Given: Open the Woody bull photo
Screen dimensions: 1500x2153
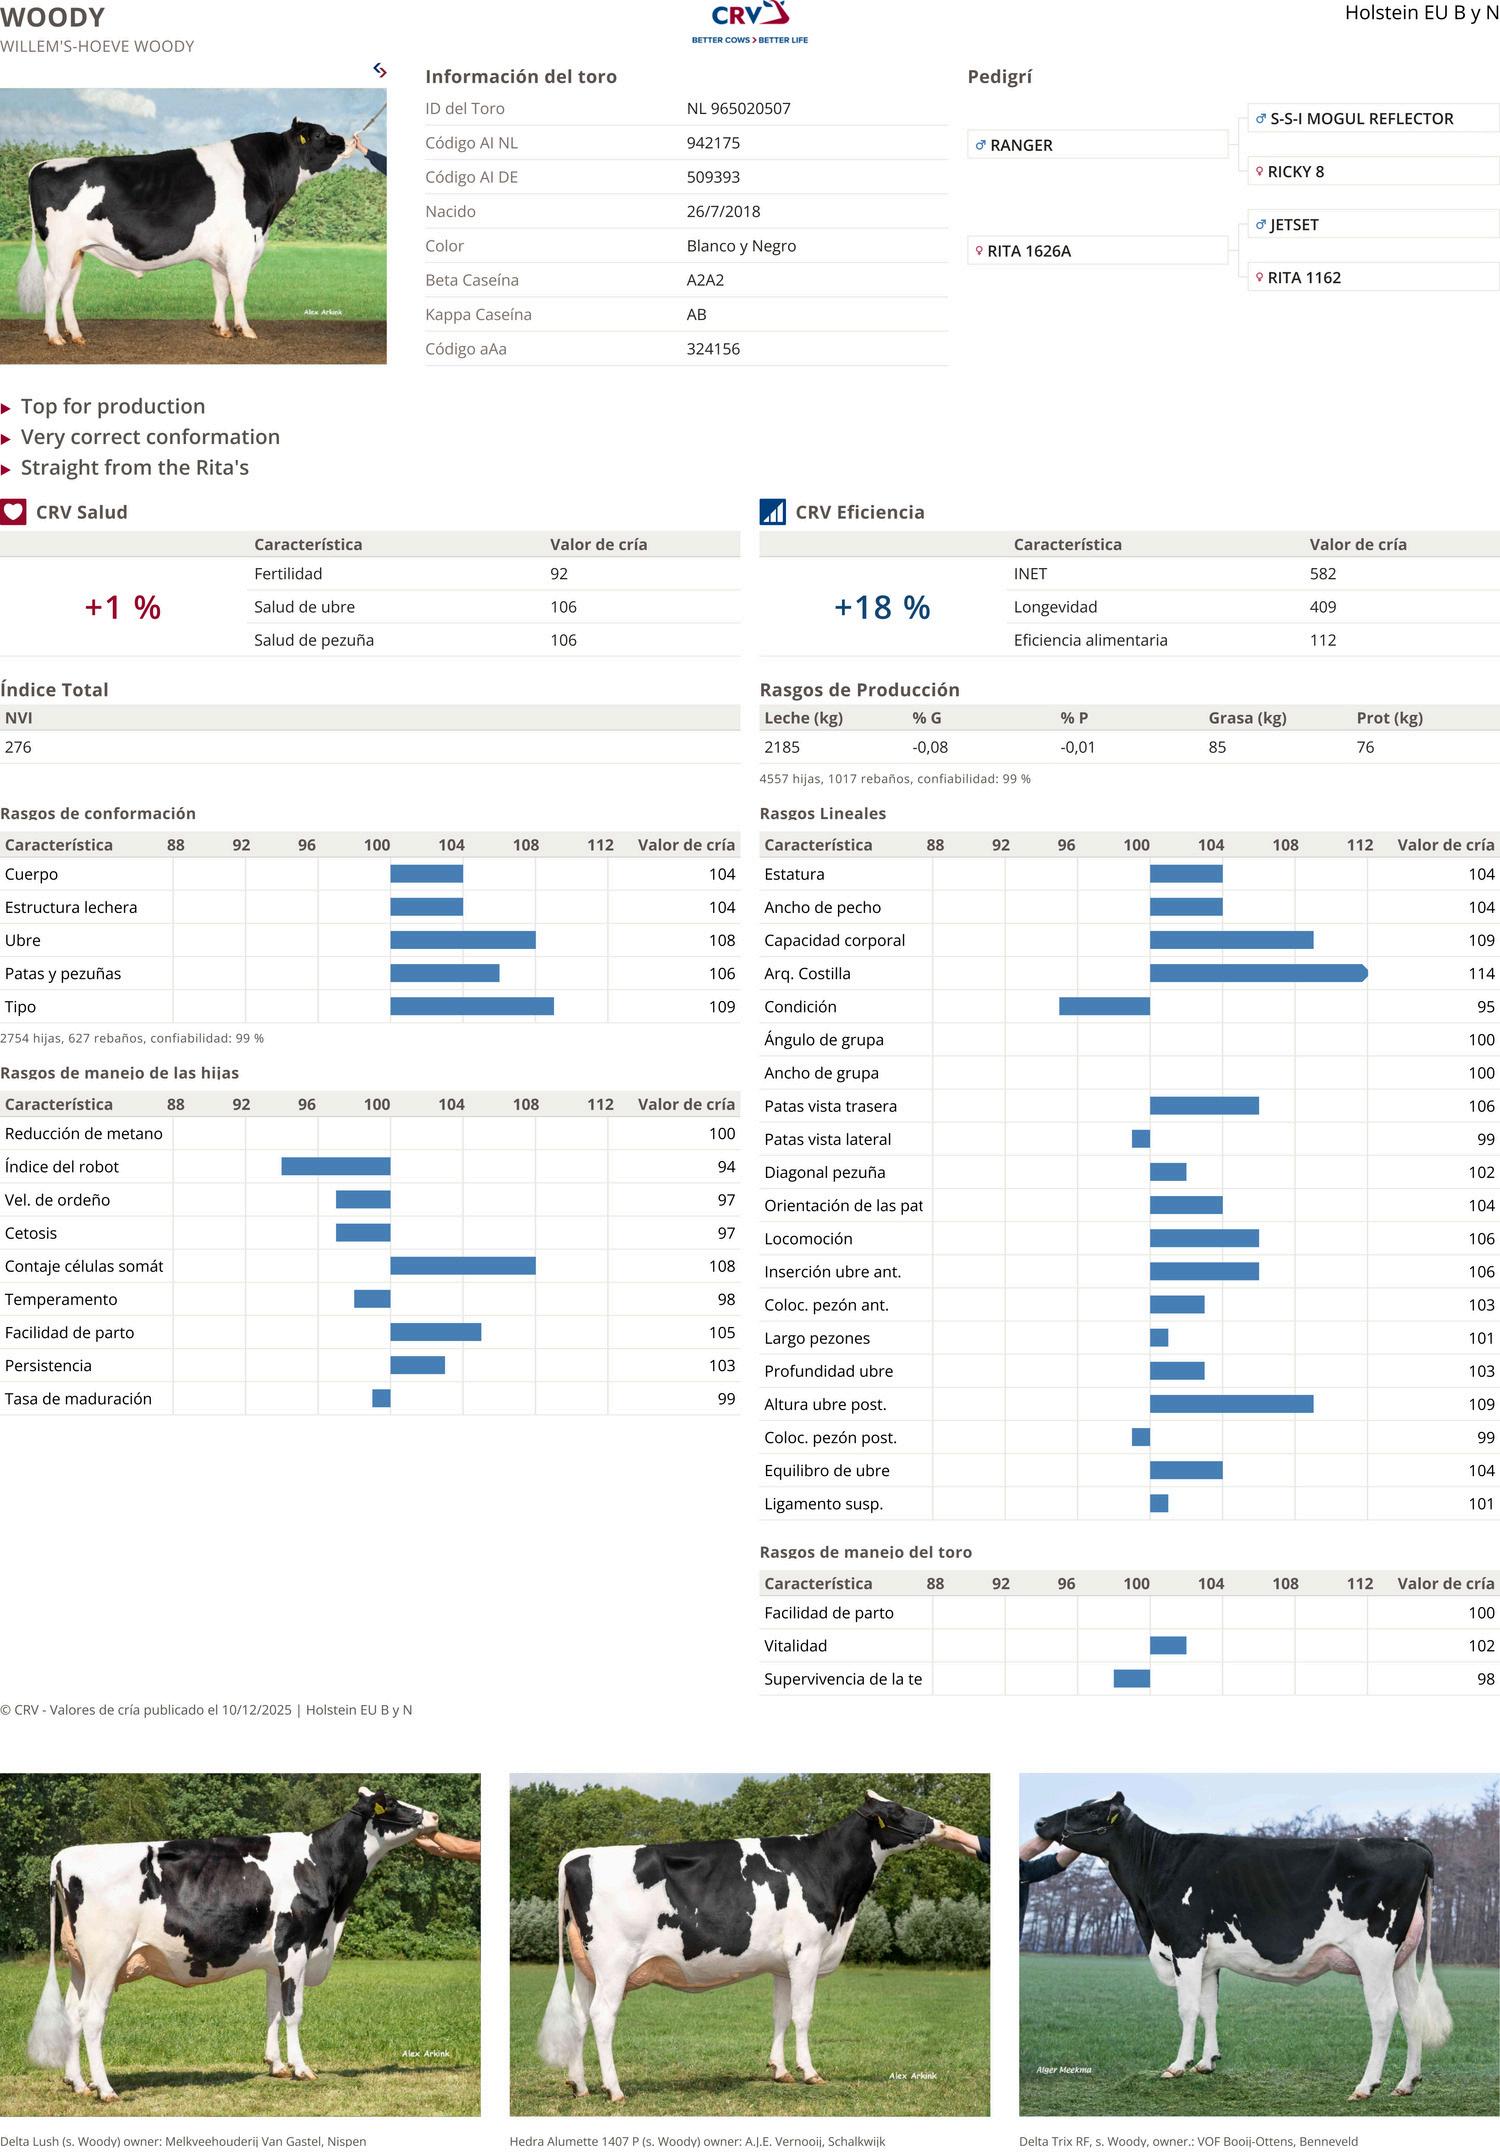Looking at the screenshot, I should pos(193,226).
